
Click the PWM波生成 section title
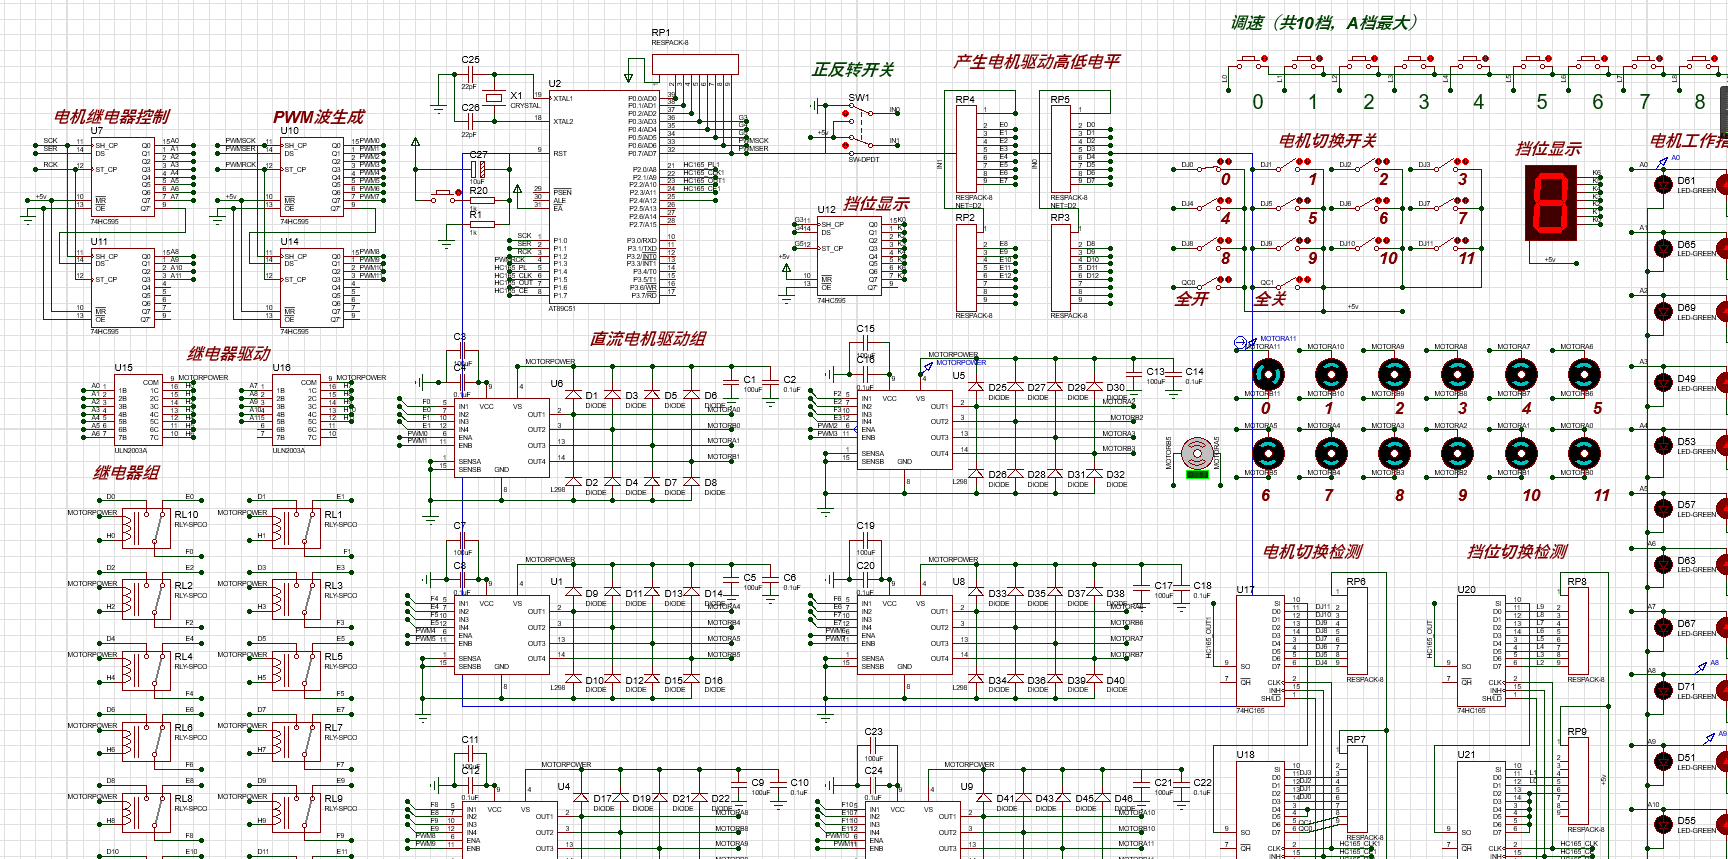(319, 117)
